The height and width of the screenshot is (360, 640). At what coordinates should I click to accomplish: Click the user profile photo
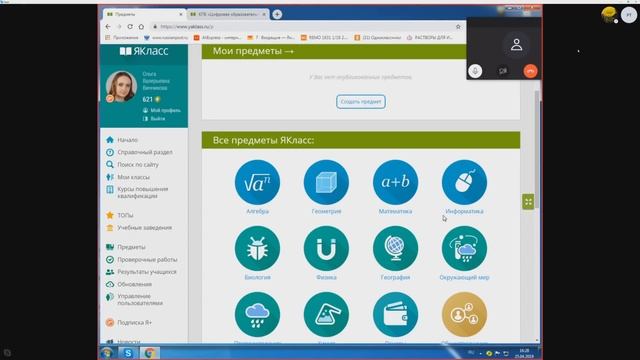(x=121, y=87)
